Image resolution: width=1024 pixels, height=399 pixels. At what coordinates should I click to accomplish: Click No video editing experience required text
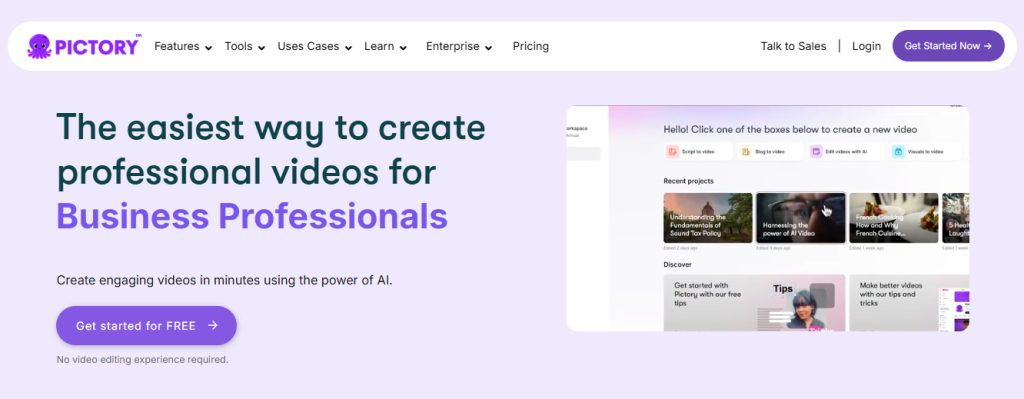(x=142, y=359)
